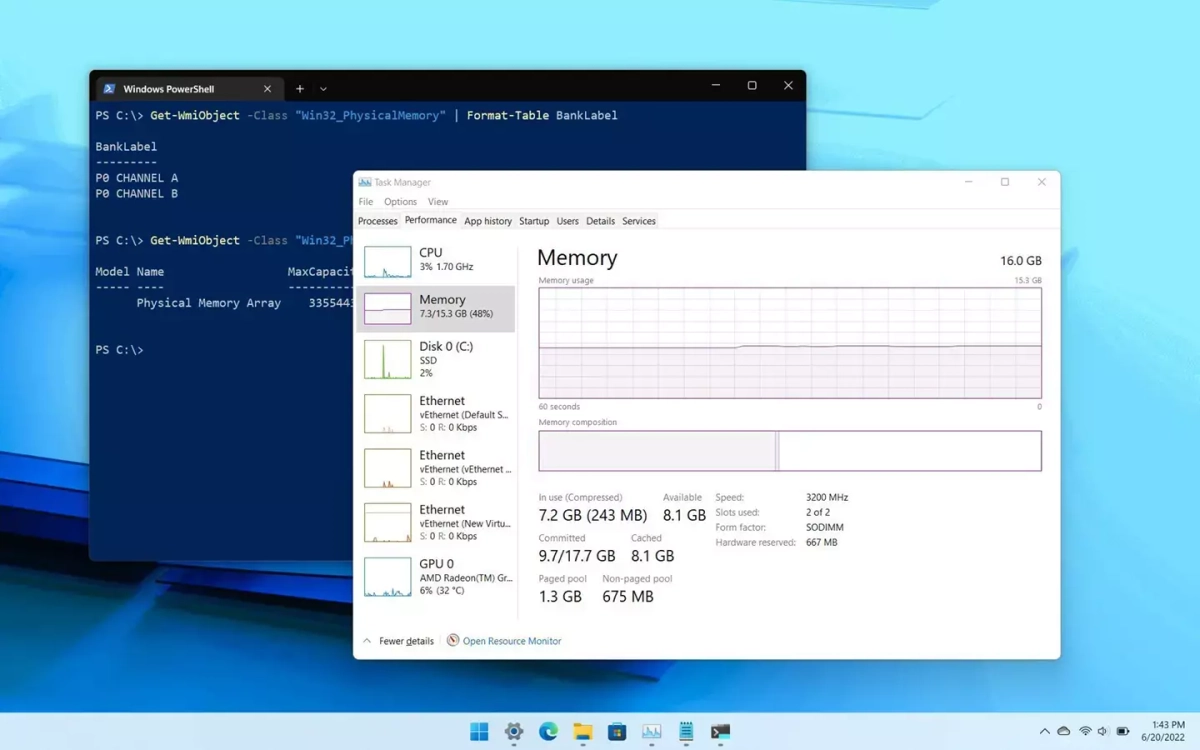Click the taskbar clock and date

(x=1167, y=731)
